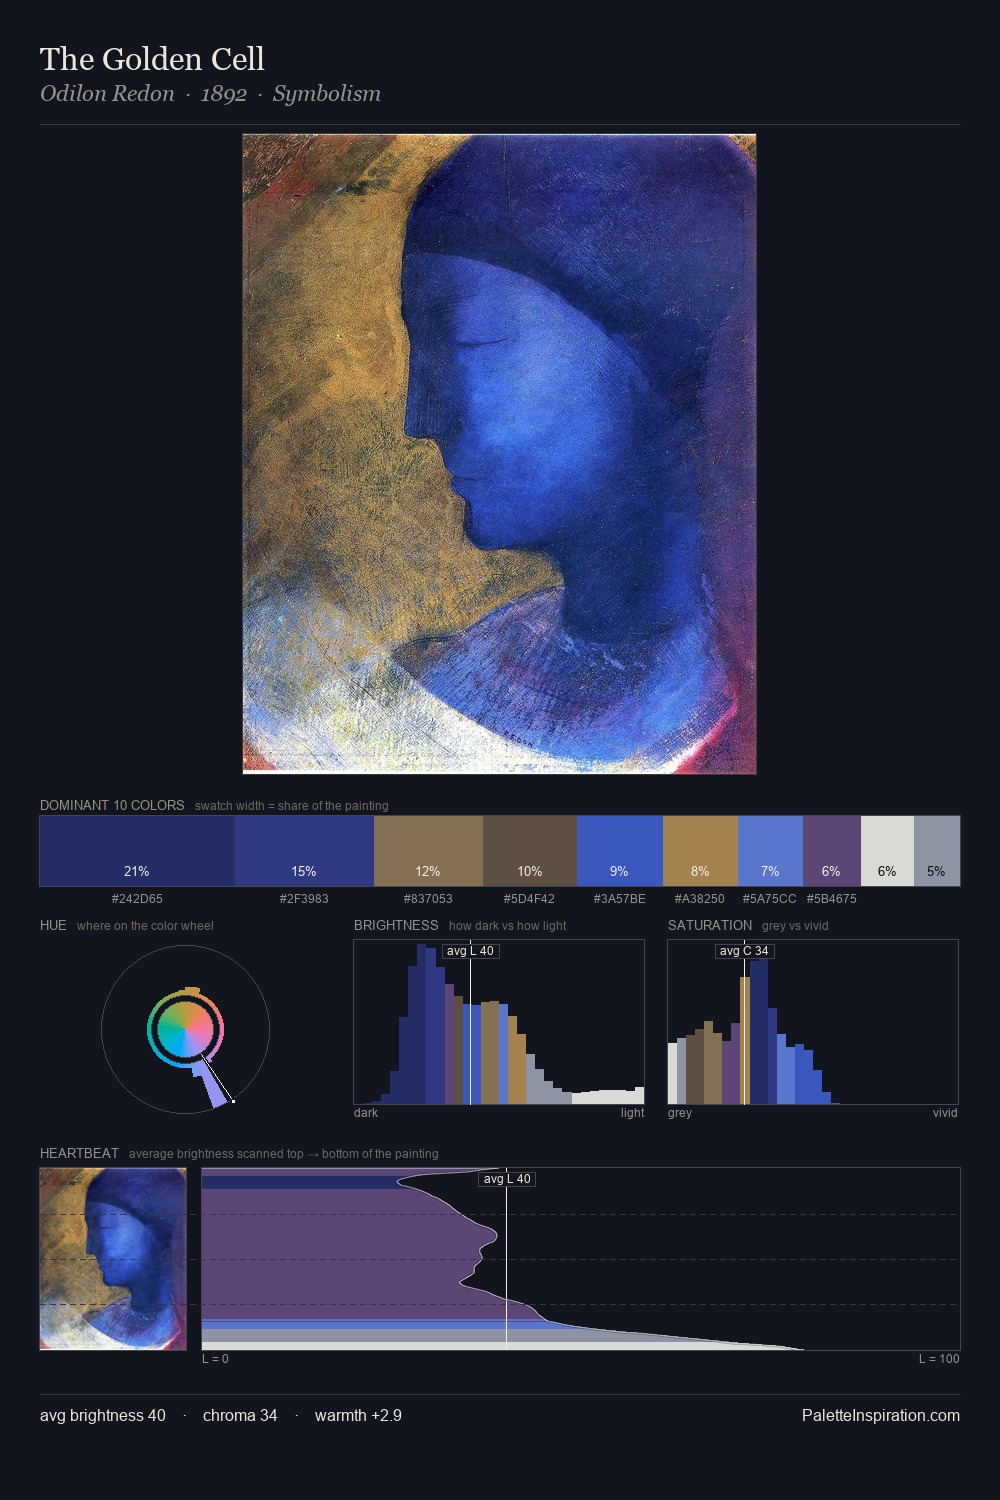Screen dimensions: 1000x1500
Task: Click hex code #242D65
Action: point(137,899)
